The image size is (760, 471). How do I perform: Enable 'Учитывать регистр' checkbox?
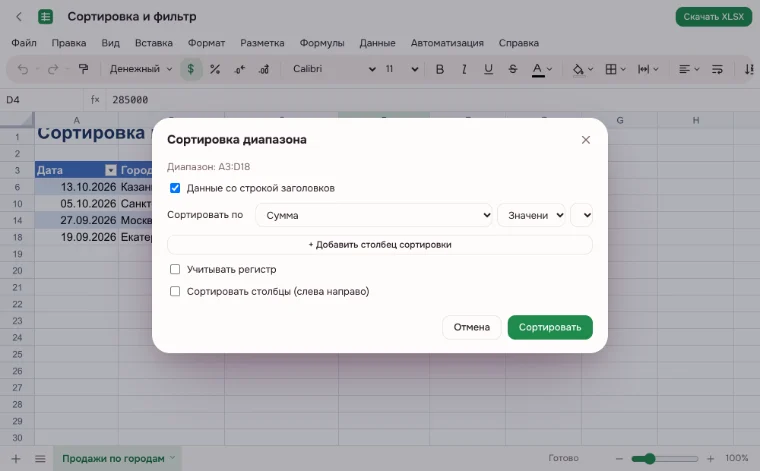175,269
